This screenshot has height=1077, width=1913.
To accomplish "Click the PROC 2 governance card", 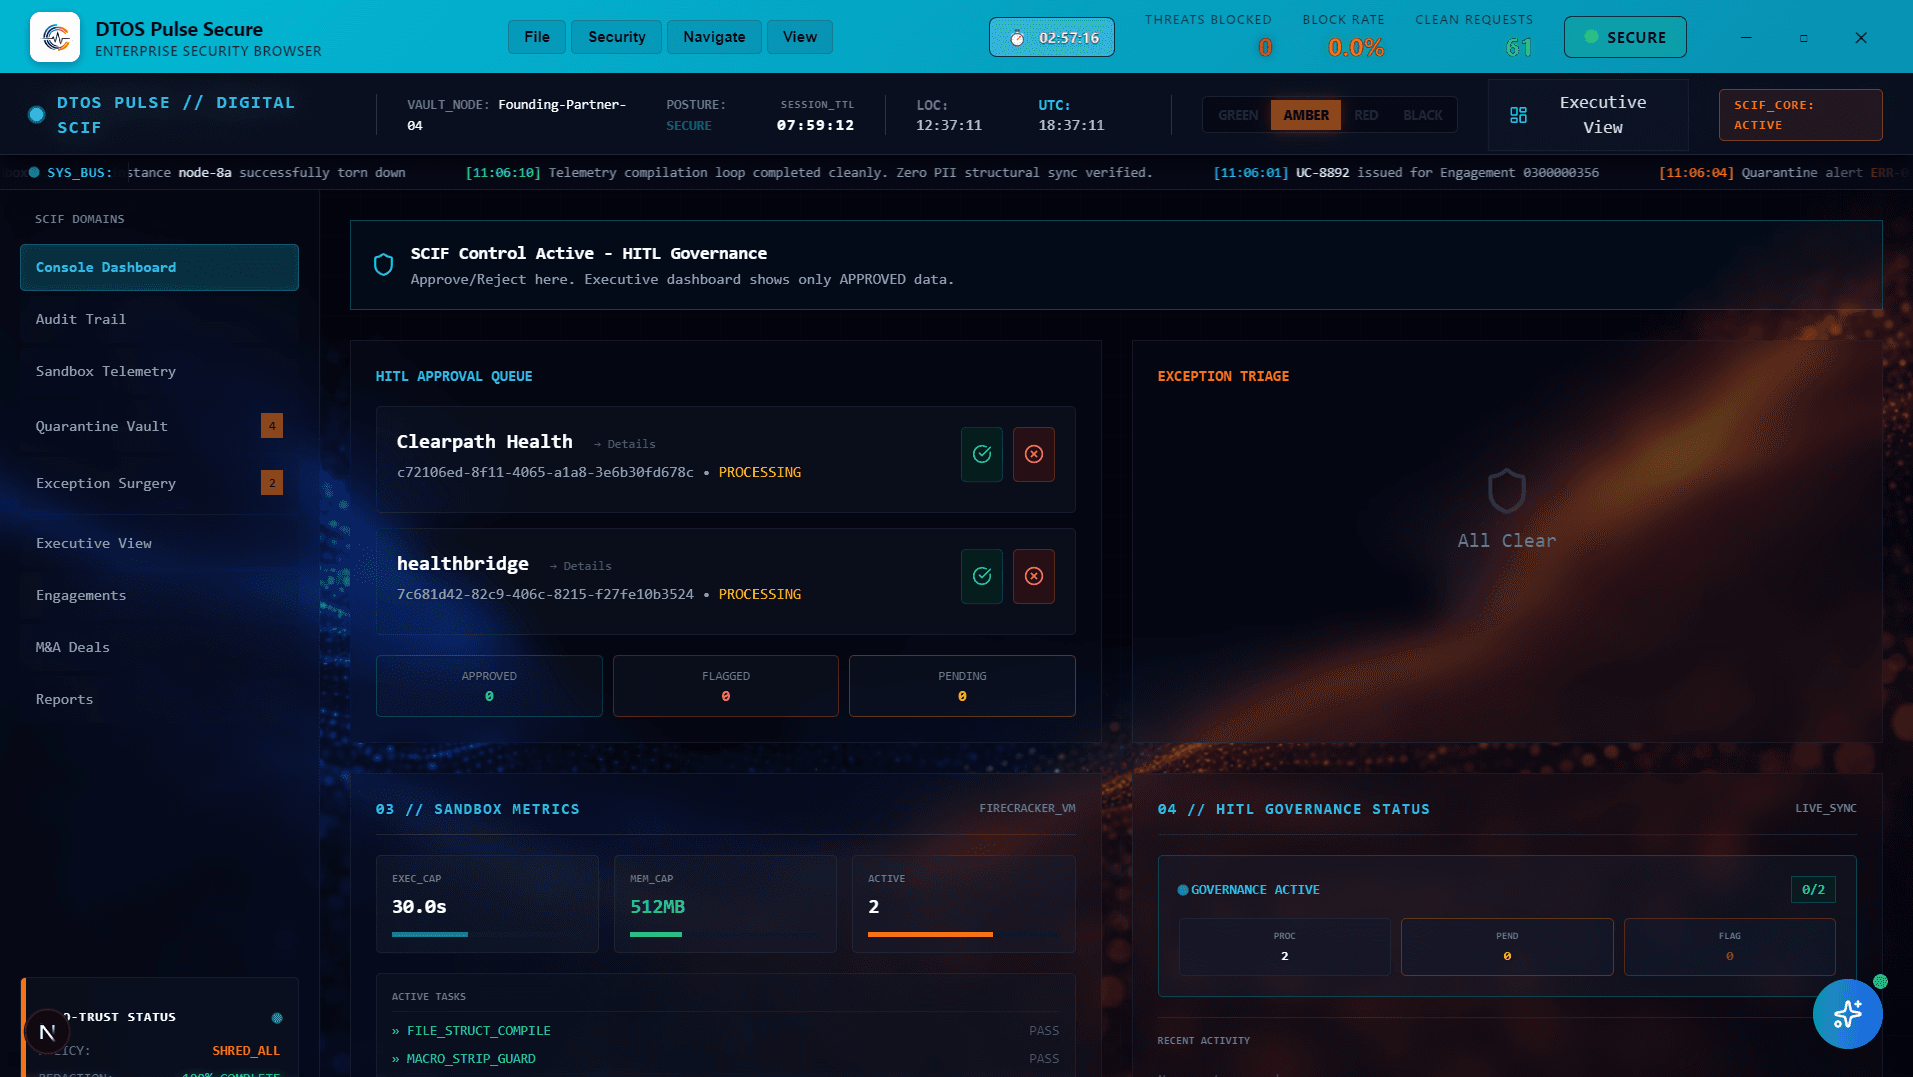I will point(1284,947).
